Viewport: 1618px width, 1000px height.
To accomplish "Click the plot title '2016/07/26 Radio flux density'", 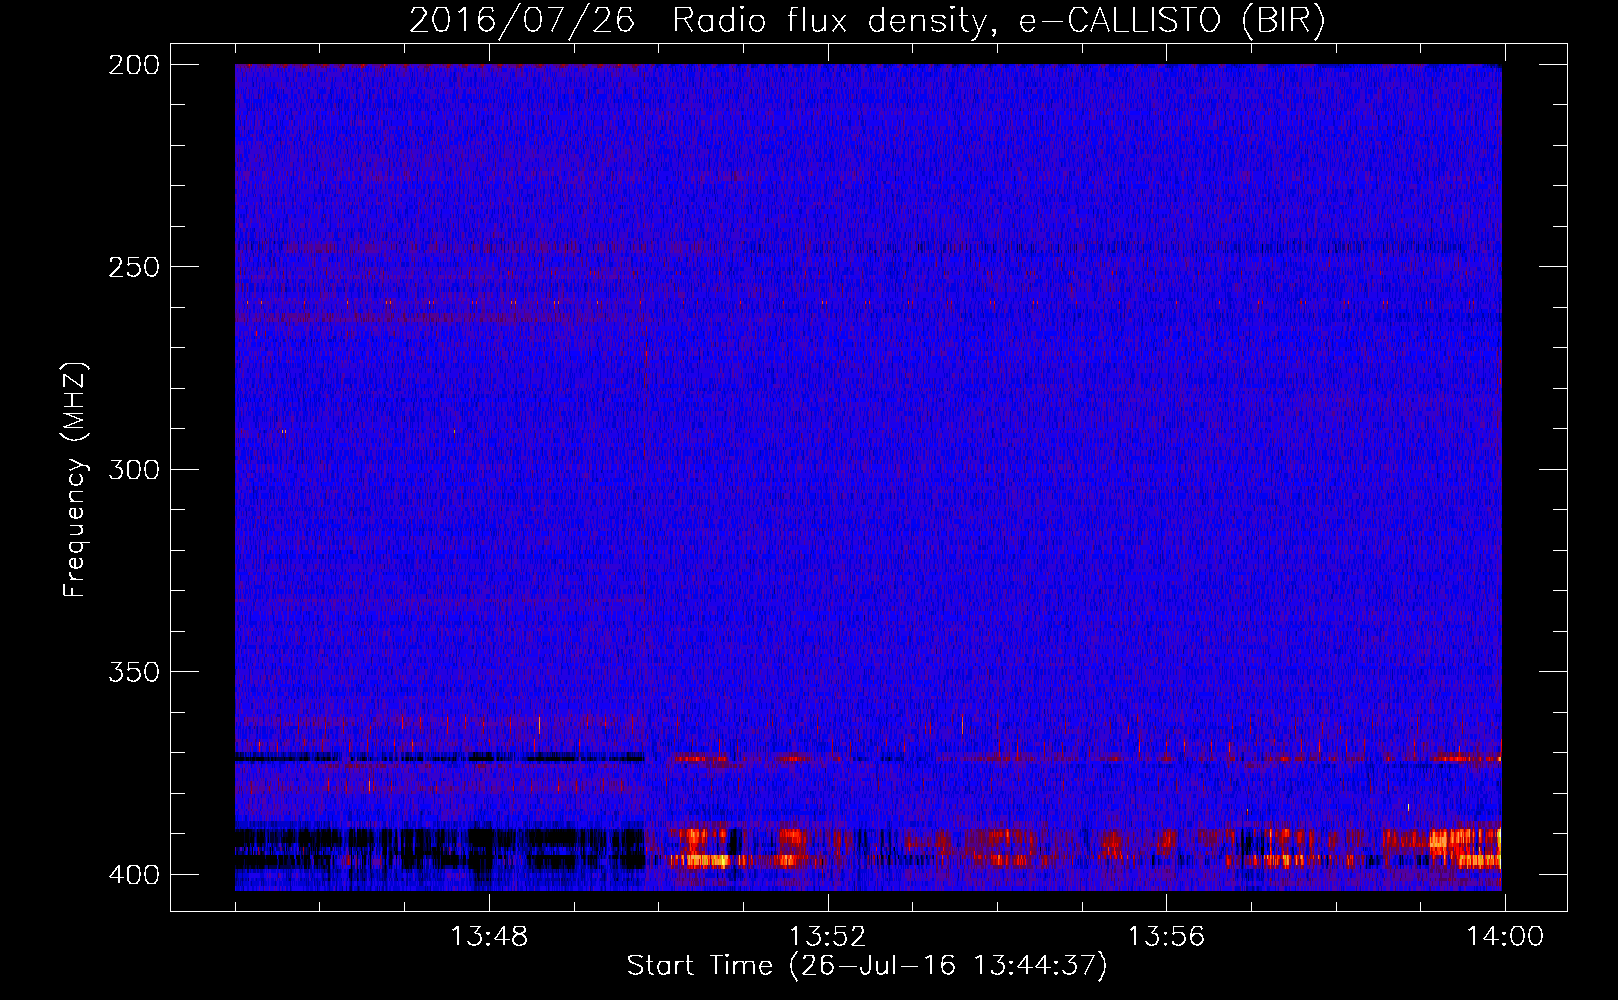I will click(x=867, y=21).
